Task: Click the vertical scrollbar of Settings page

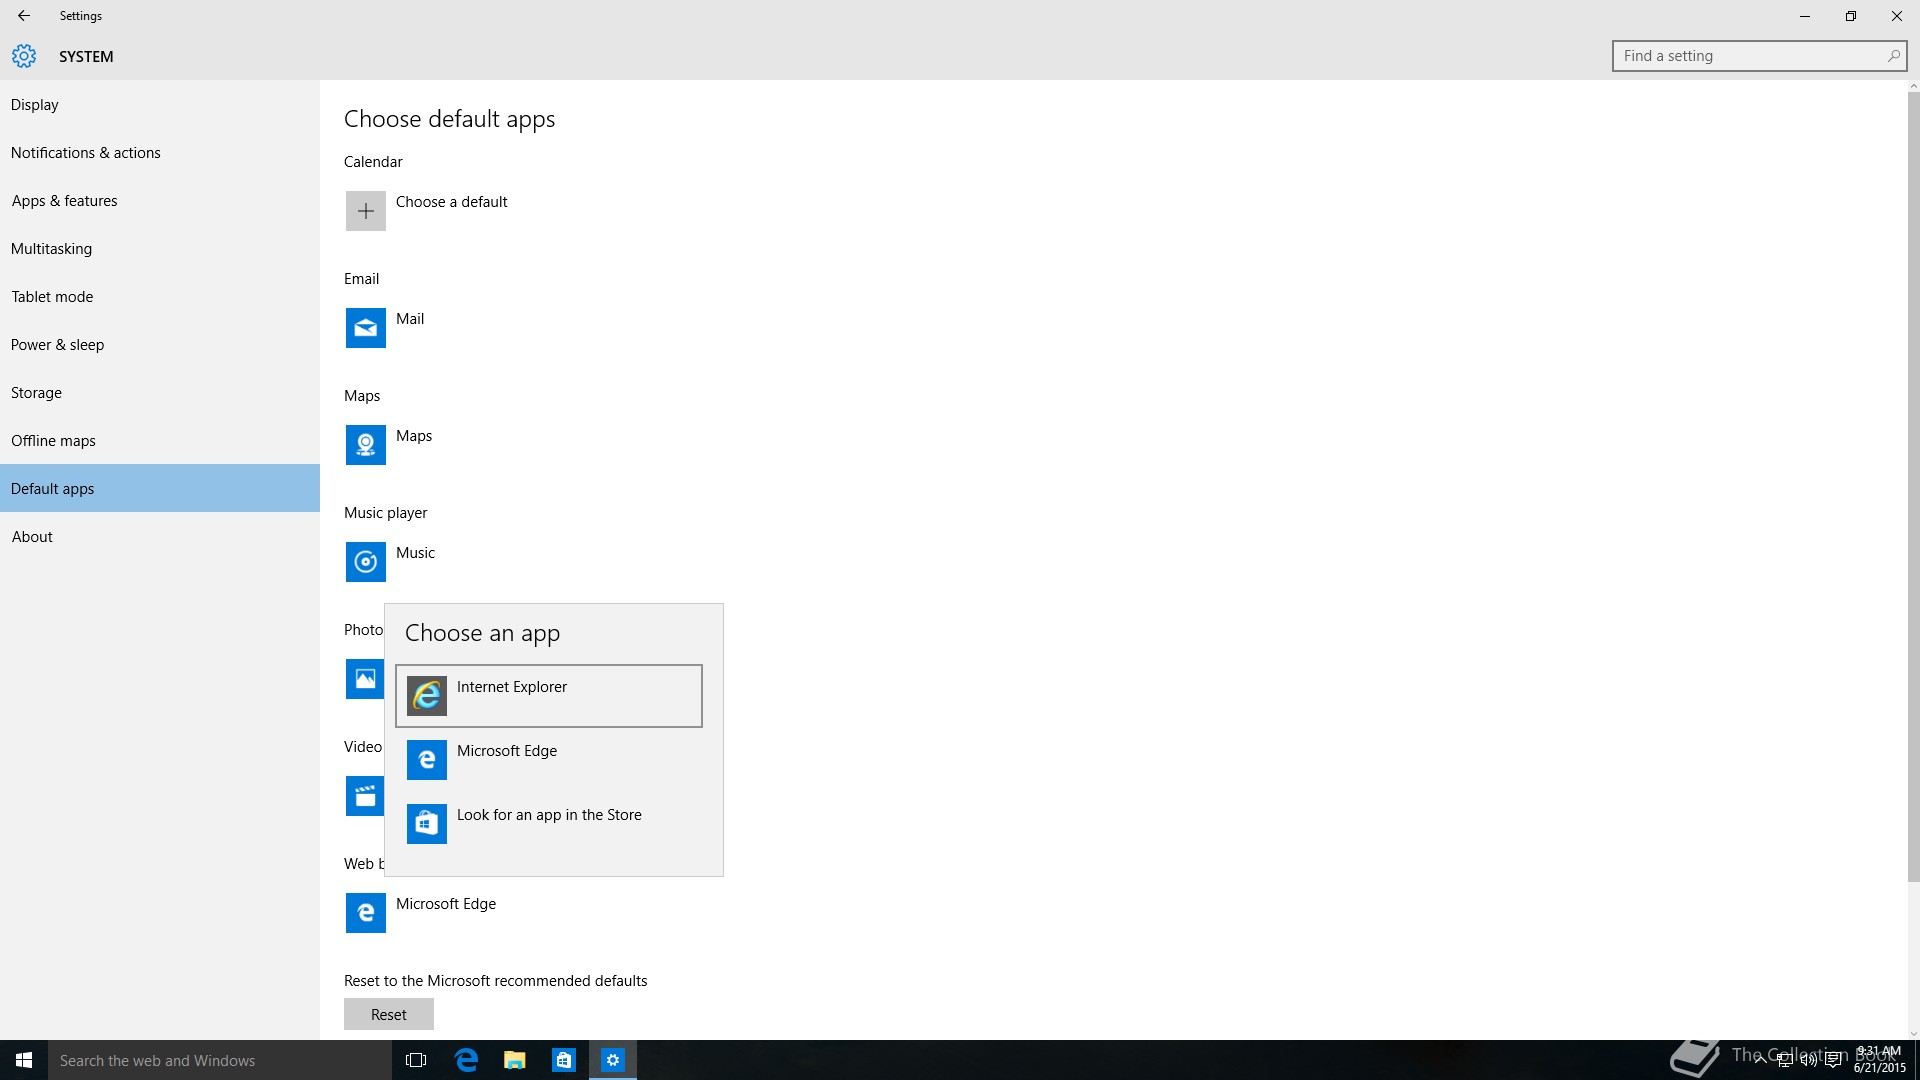Action: [x=1914, y=487]
